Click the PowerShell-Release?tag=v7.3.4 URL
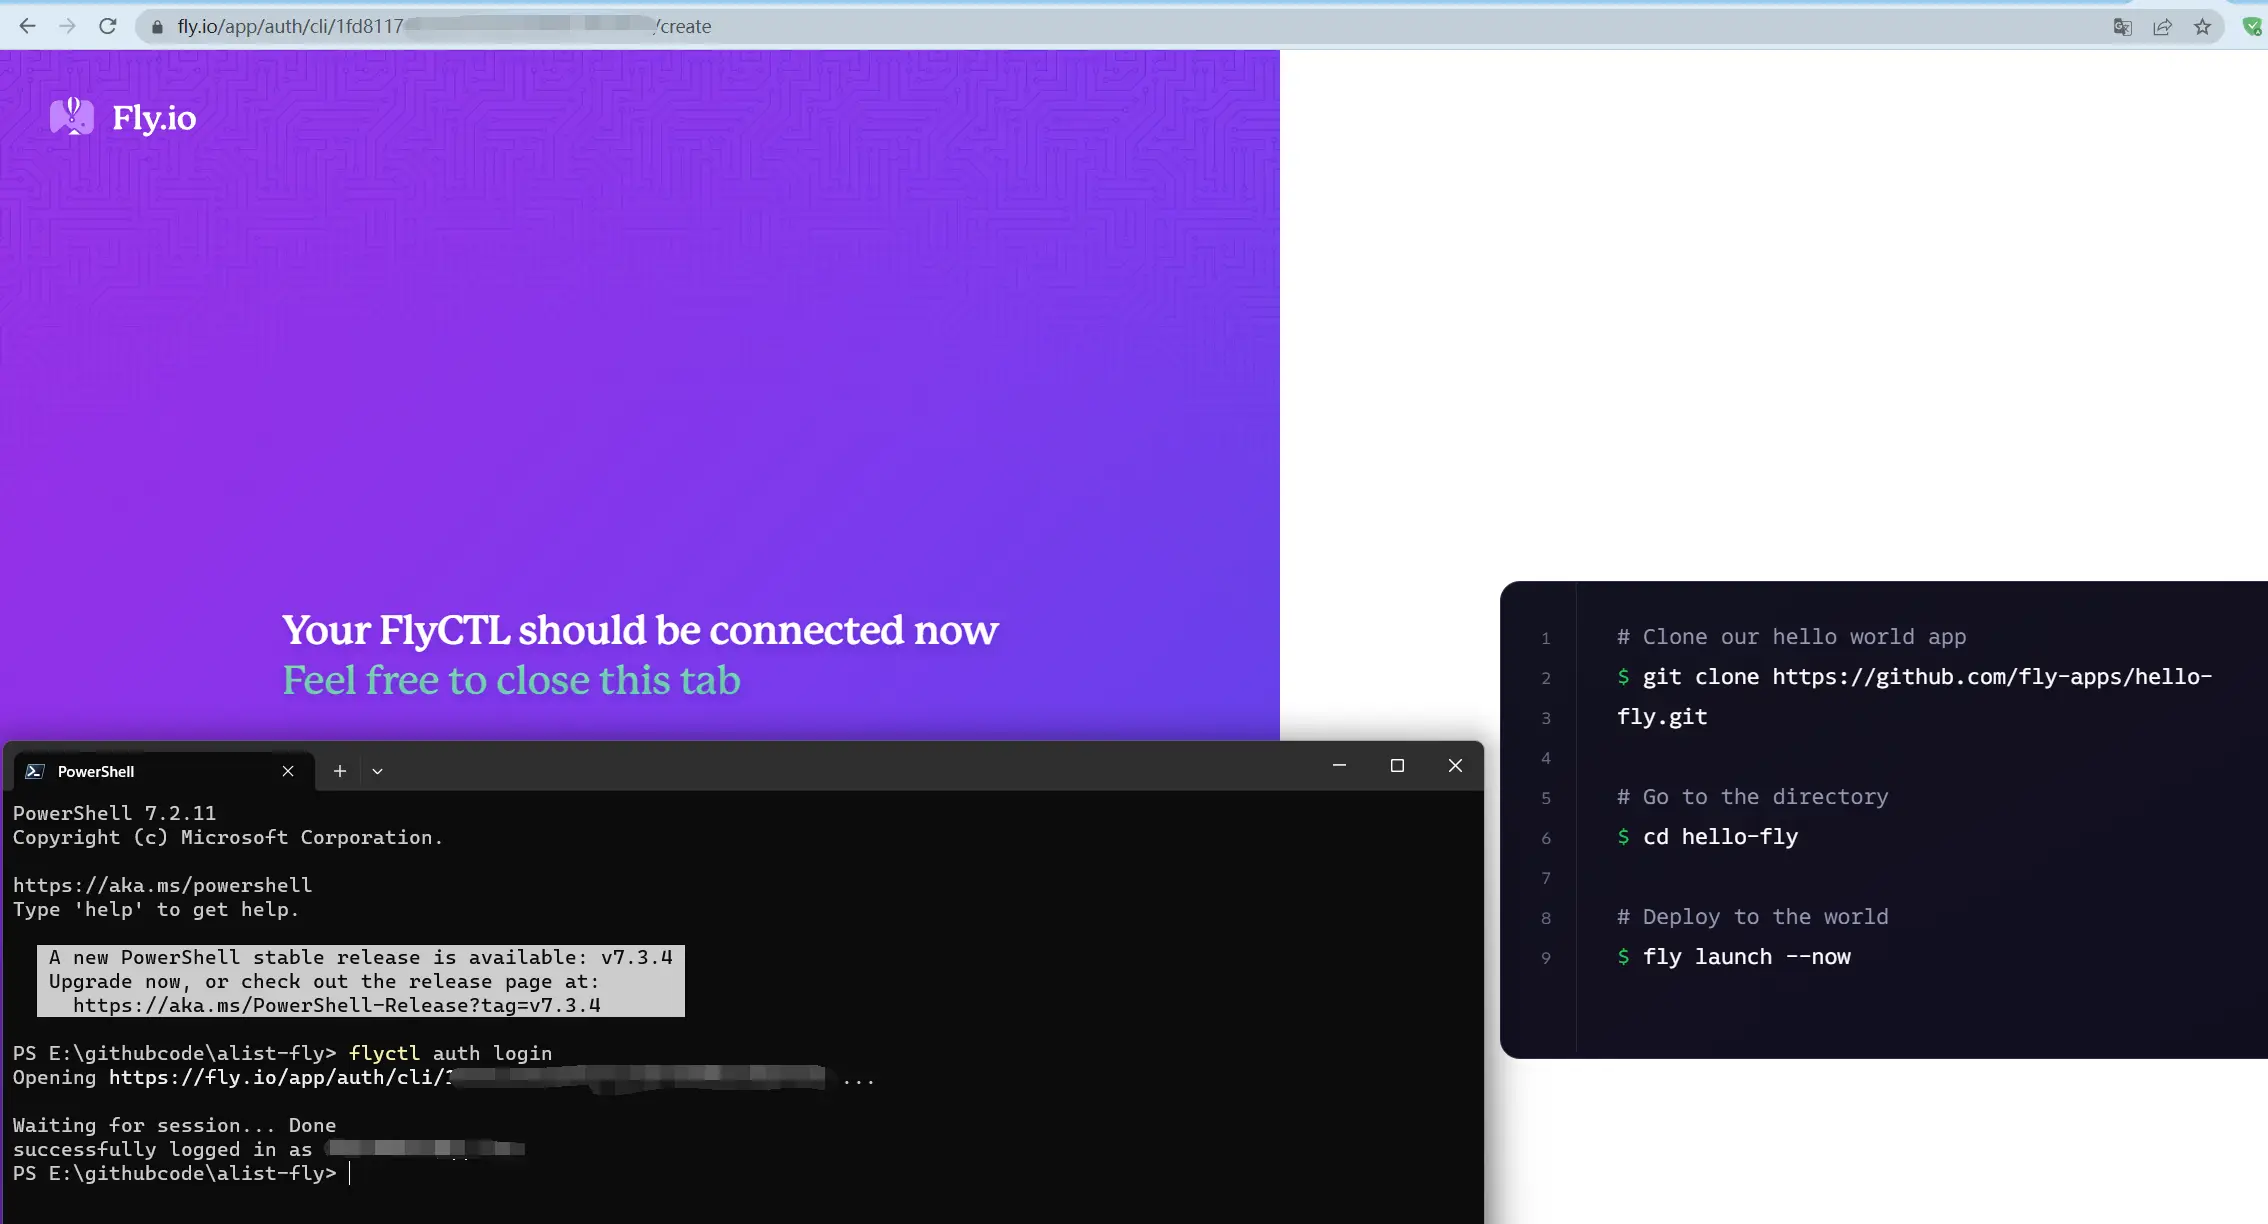This screenshot has width=2268, height=1224. (x=337, y=1005)
